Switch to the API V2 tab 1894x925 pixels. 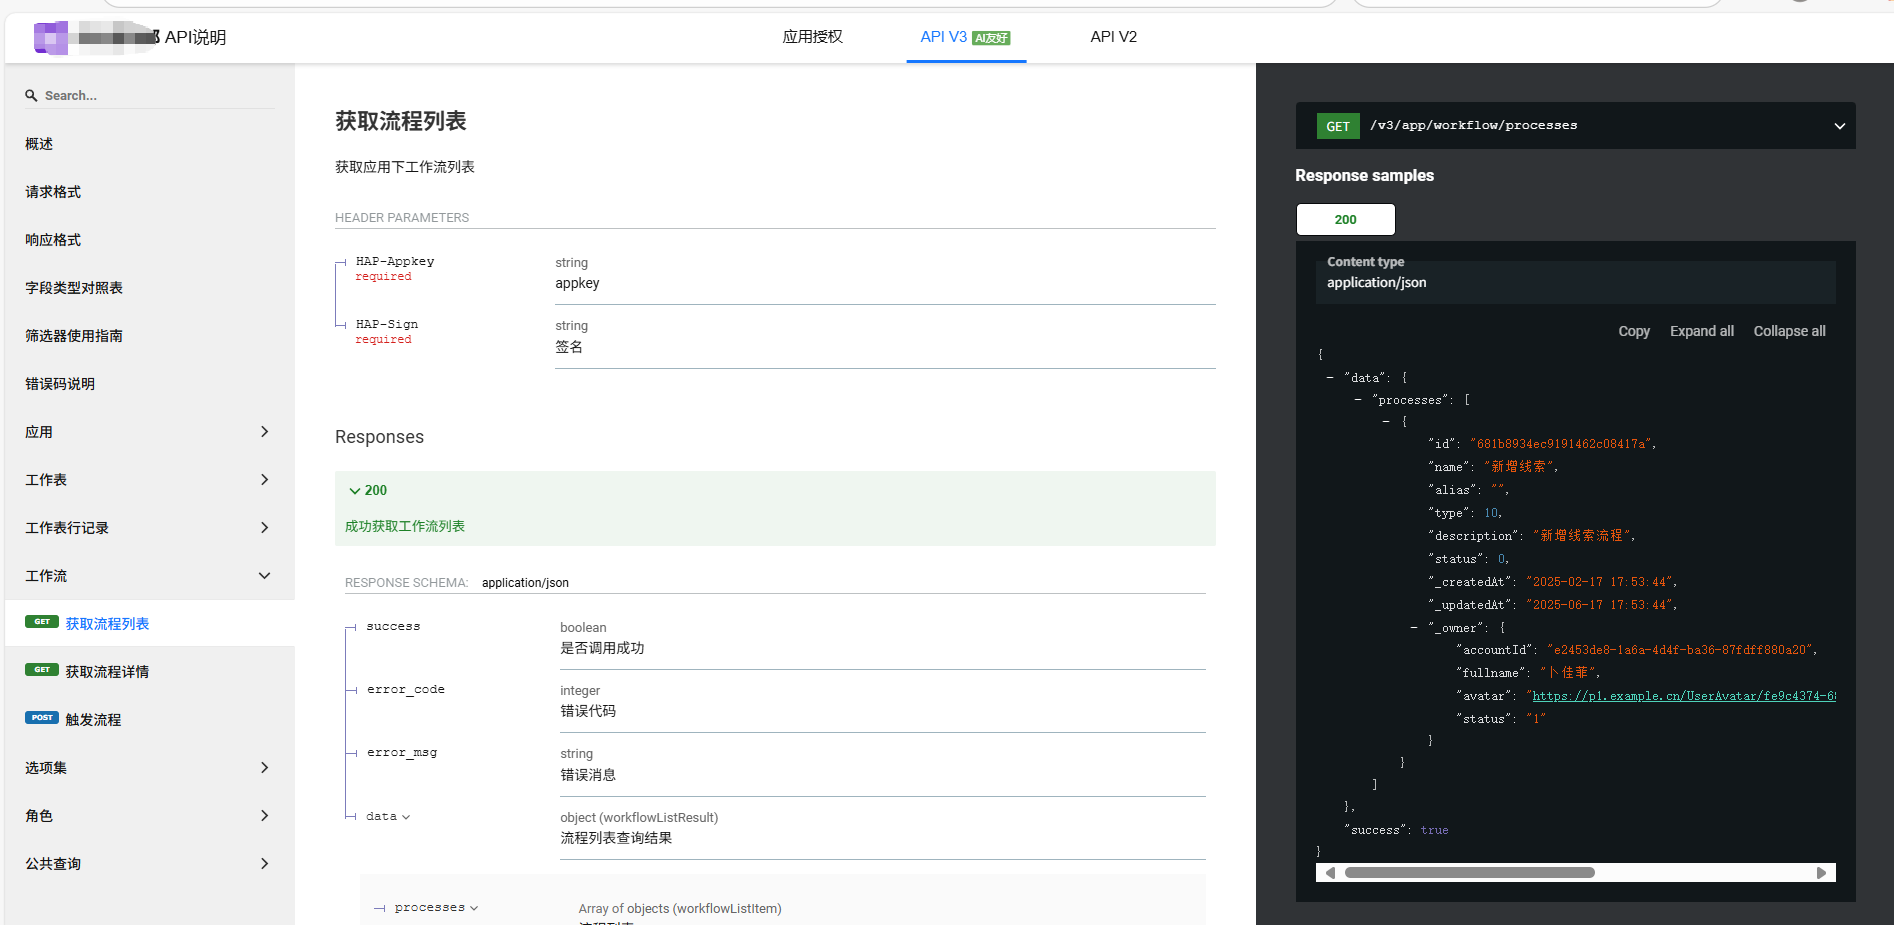pyautogui.click(x=1113, y=37)
